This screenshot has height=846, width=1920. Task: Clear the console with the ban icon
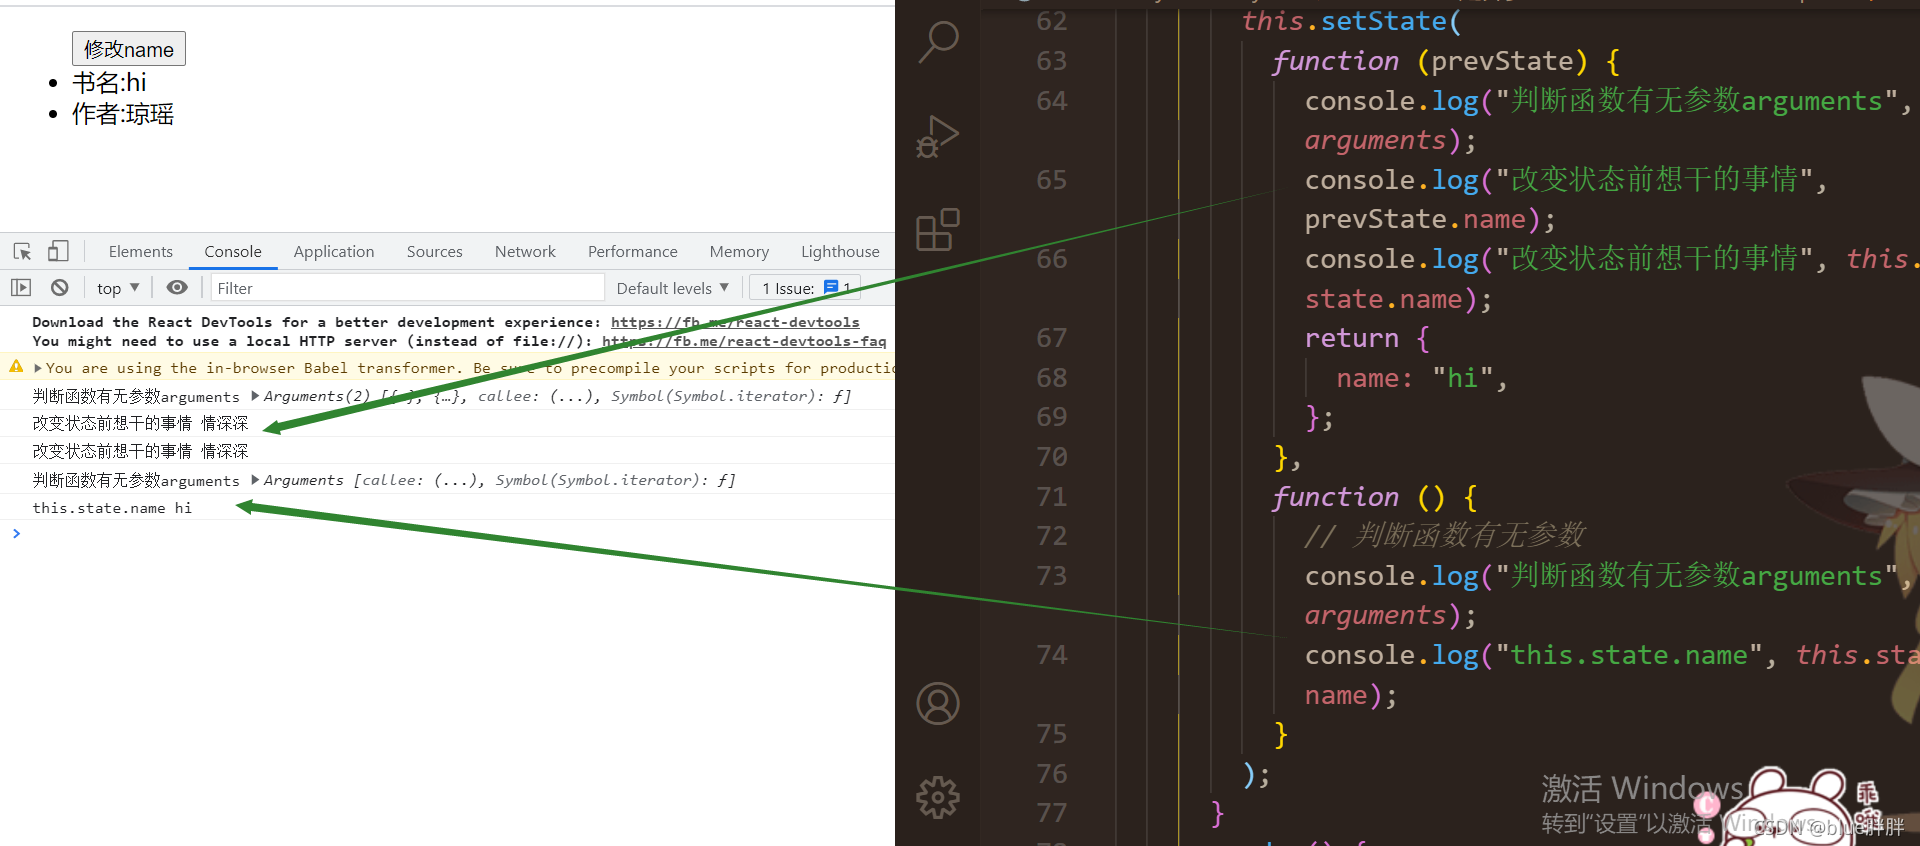tap(60, 288)
